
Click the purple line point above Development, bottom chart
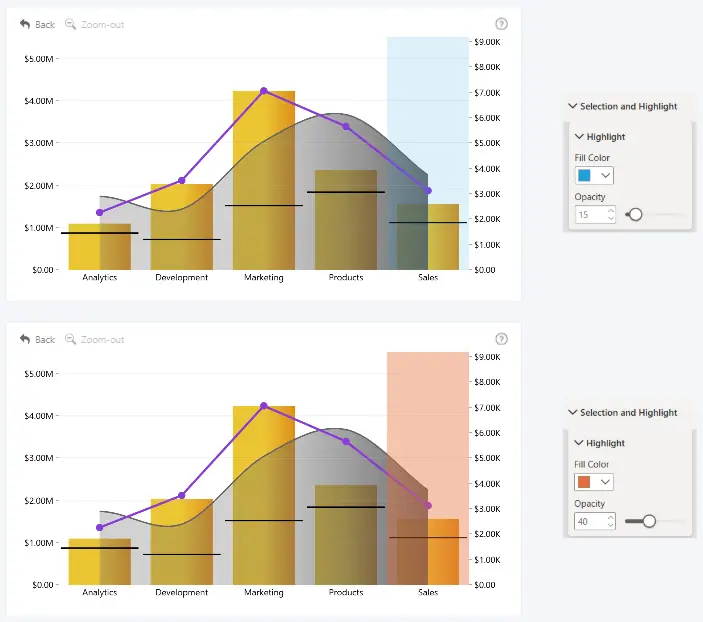(x=182, y=496)
